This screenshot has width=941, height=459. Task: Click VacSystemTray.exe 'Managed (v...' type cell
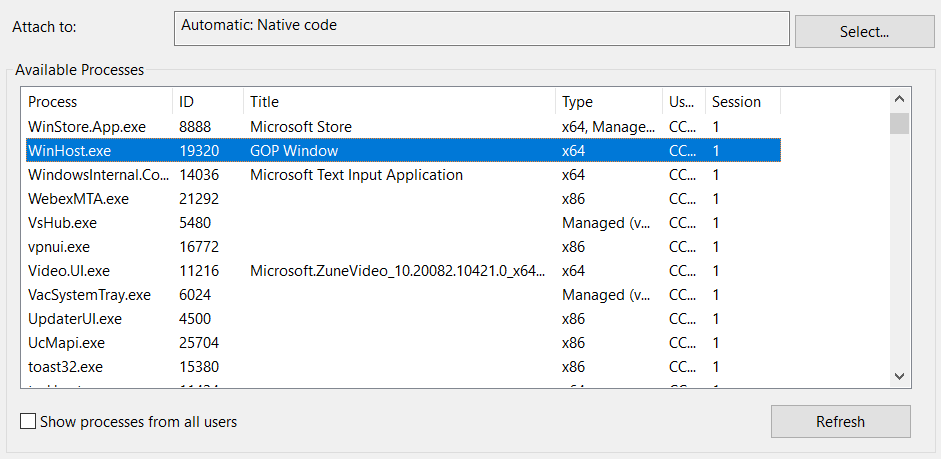click(x=606, y=295)
